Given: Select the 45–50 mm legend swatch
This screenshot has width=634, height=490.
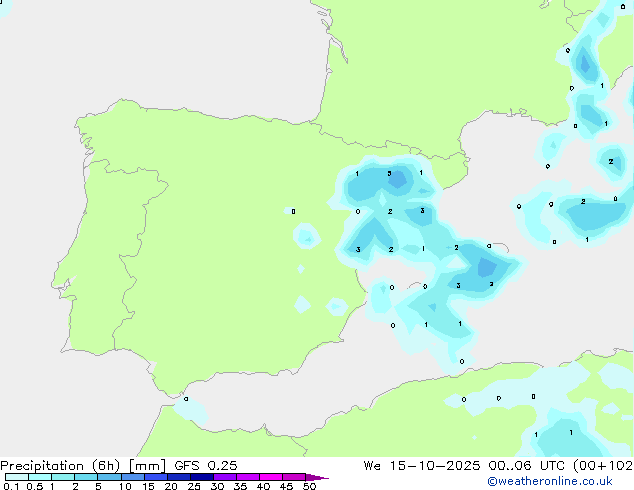Looking at the screenshot, I should pos(294,477).
